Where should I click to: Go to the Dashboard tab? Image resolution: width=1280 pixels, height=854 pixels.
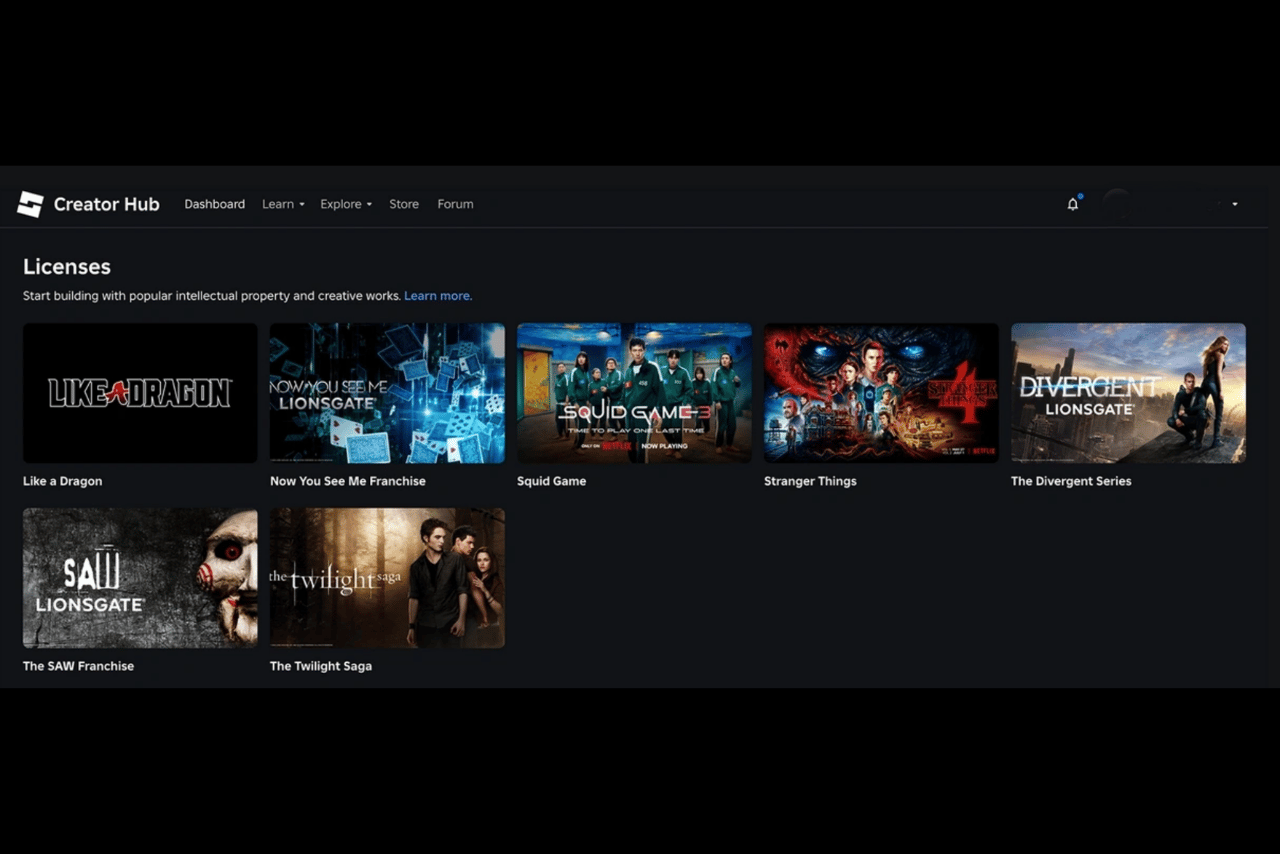[x=215, y=204]
